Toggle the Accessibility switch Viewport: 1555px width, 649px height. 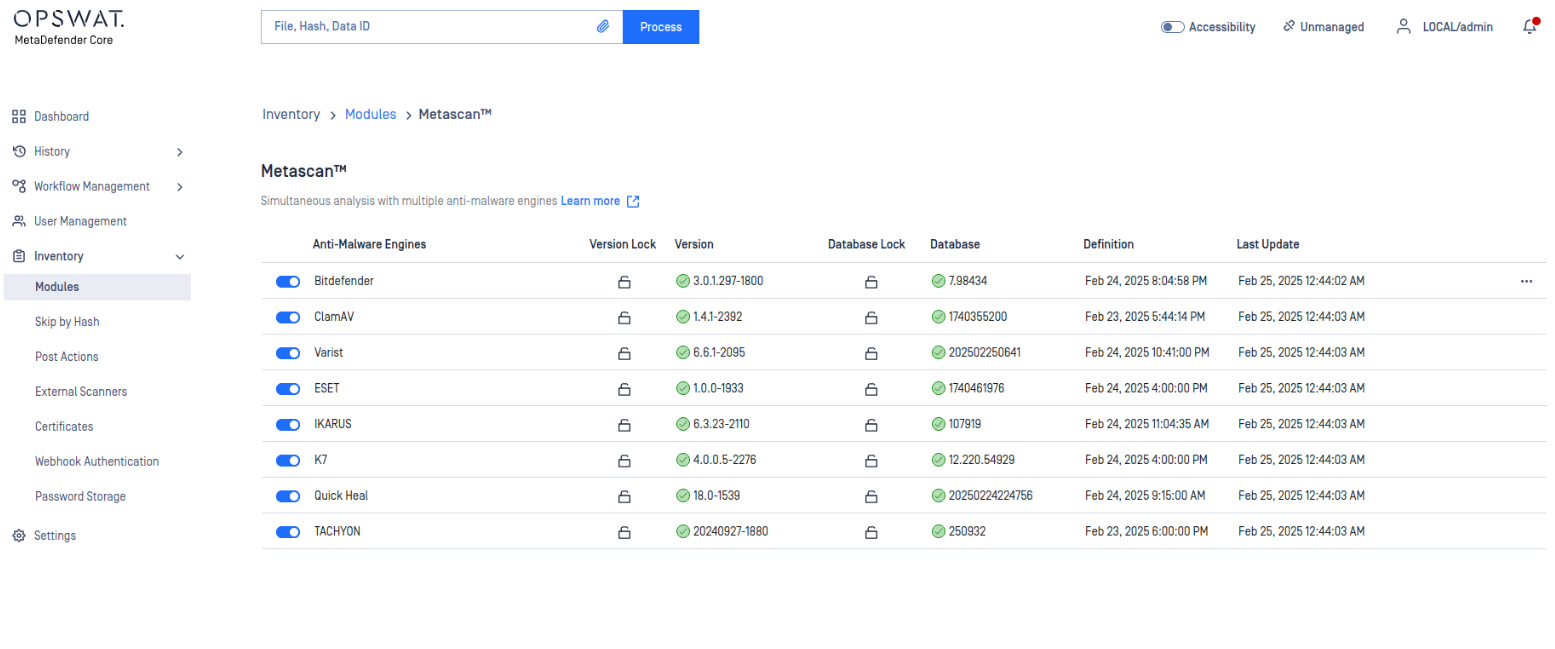tap(1172, 27)
